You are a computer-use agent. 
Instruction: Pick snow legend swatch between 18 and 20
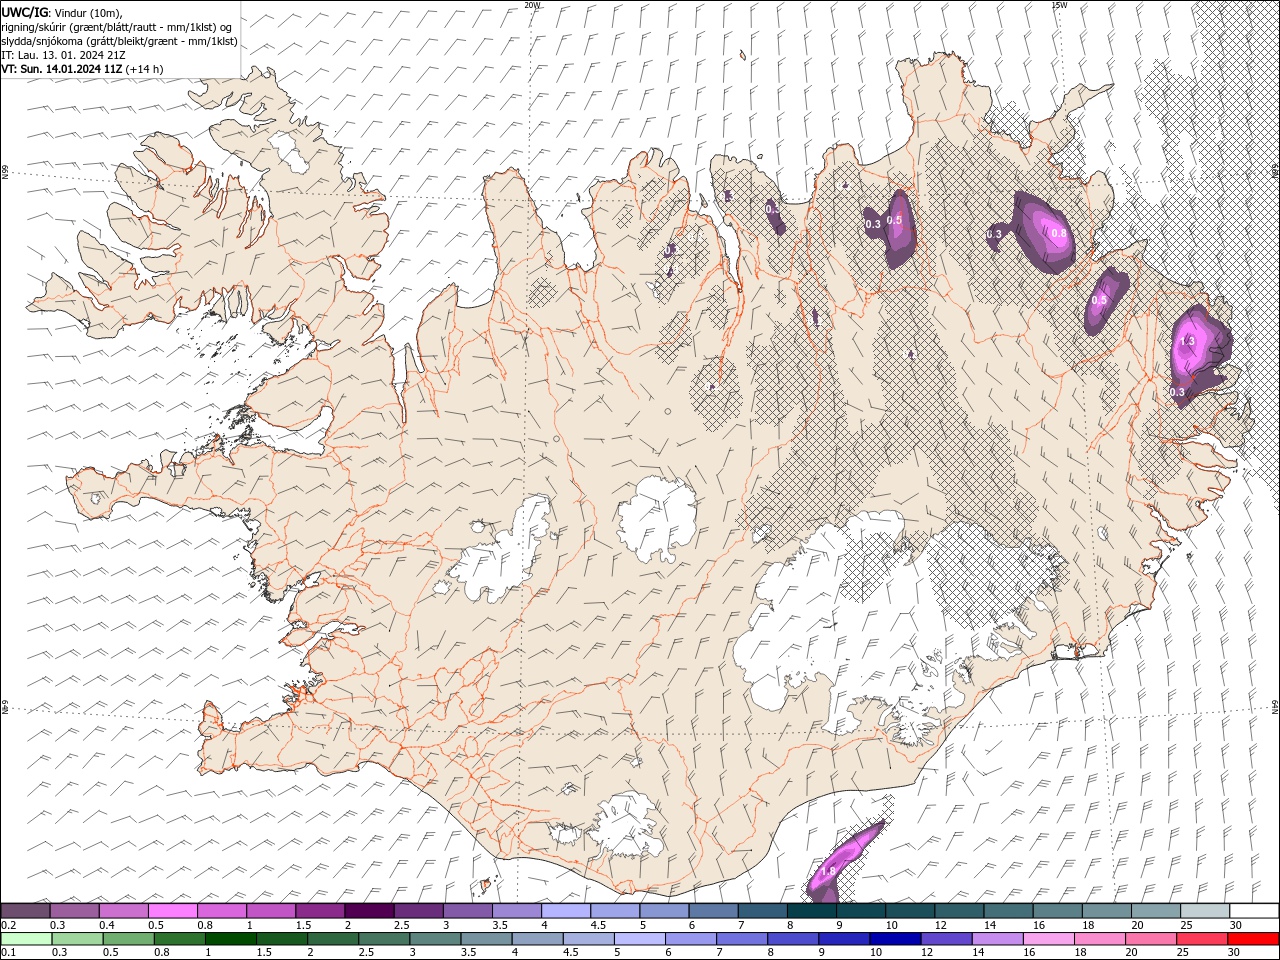tap(1106, 910)
